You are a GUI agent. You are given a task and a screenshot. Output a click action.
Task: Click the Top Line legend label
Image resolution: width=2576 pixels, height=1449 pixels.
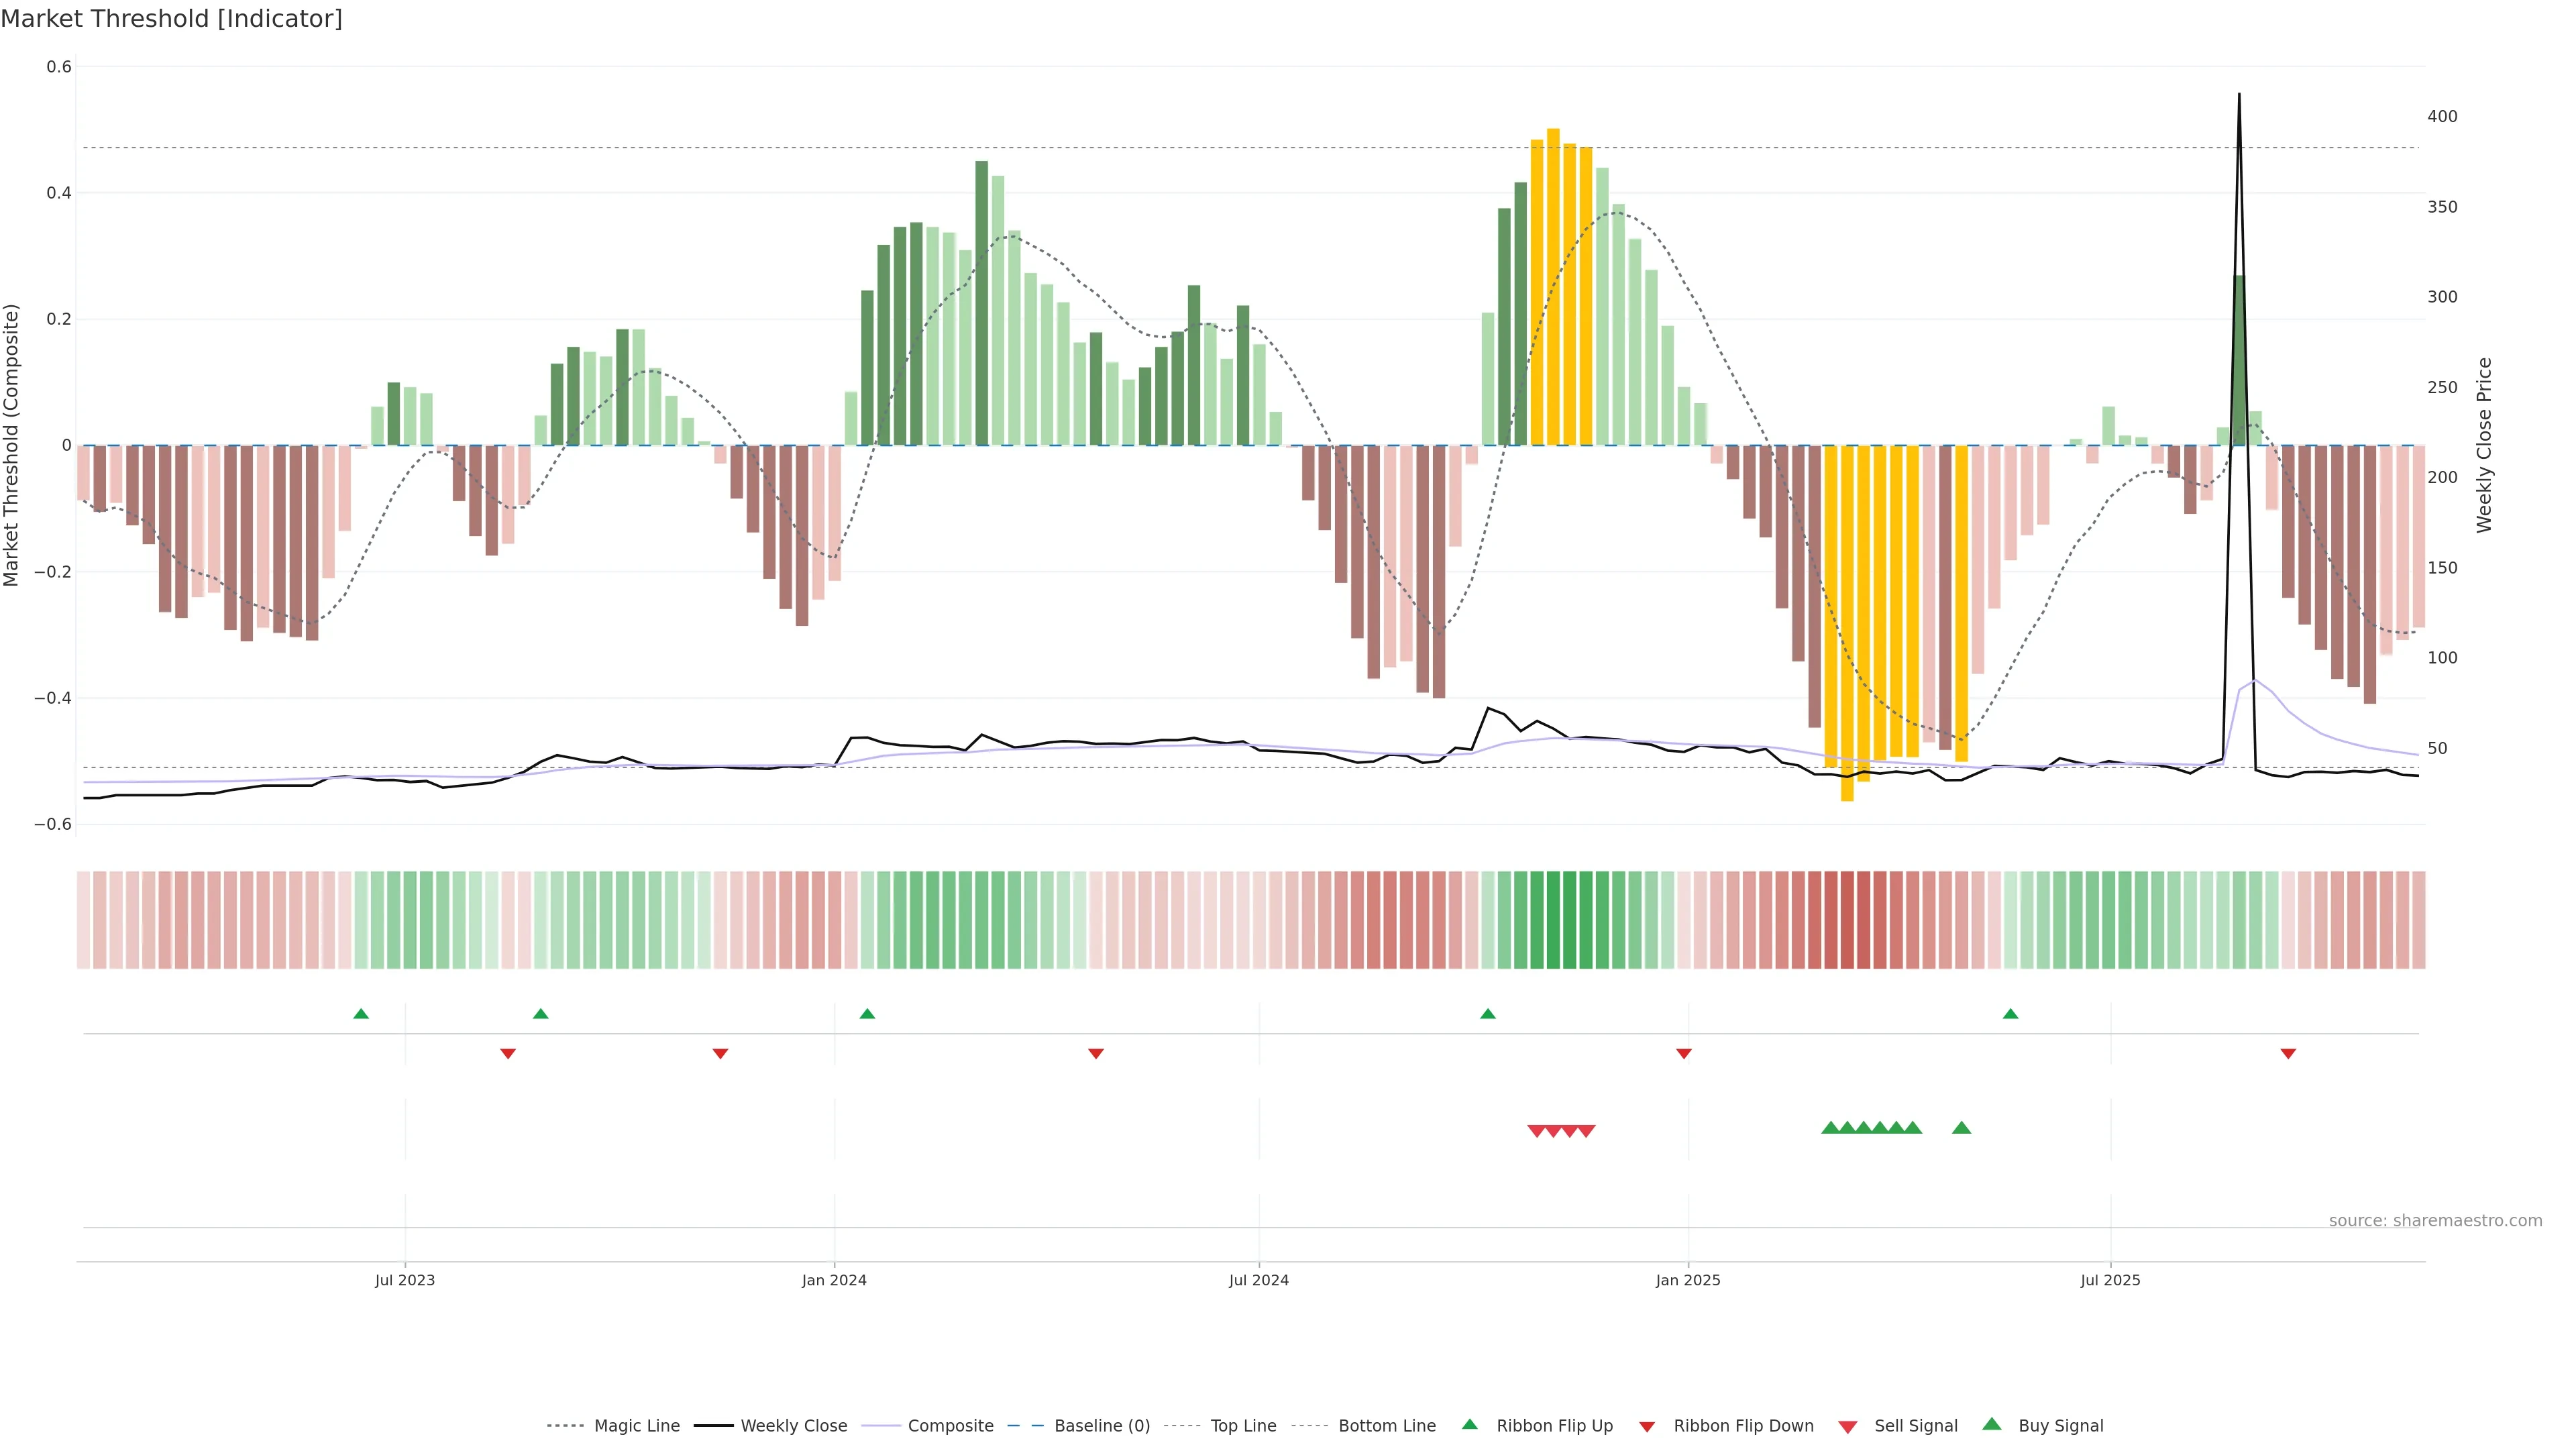pyautogui.click(x=1243, y=1425)
